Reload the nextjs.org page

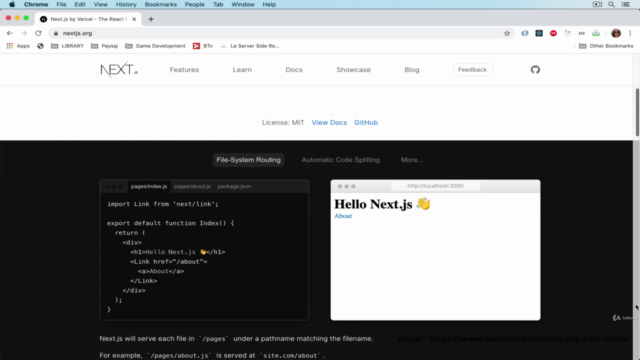point(38,33)
